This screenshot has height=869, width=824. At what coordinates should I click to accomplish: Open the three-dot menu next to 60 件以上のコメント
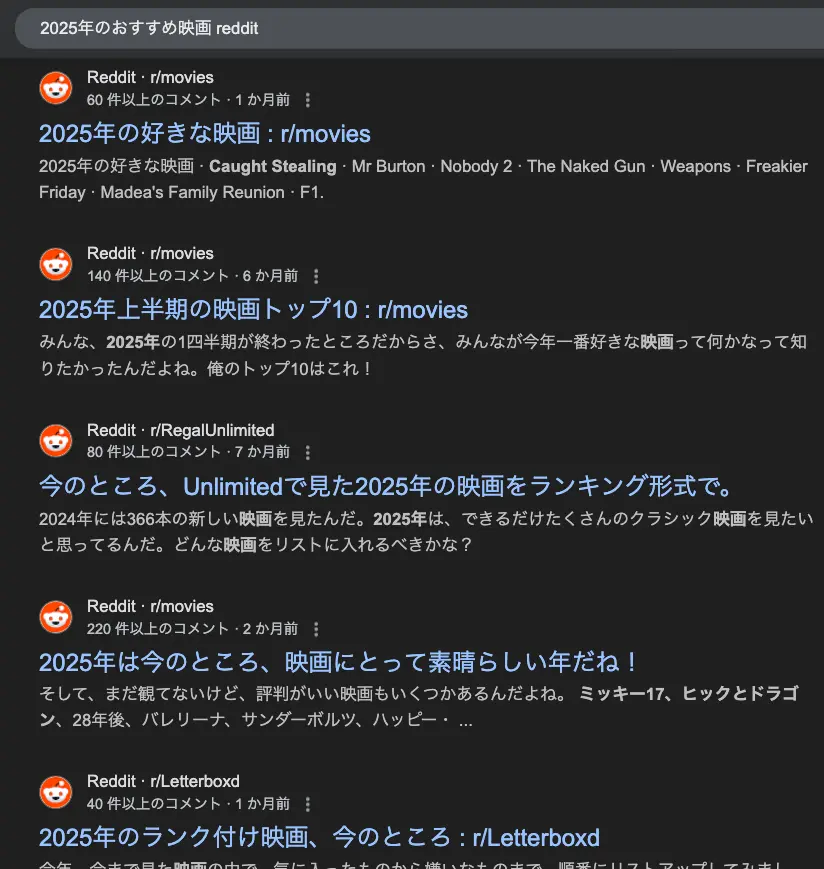click(x=308, y=100)
